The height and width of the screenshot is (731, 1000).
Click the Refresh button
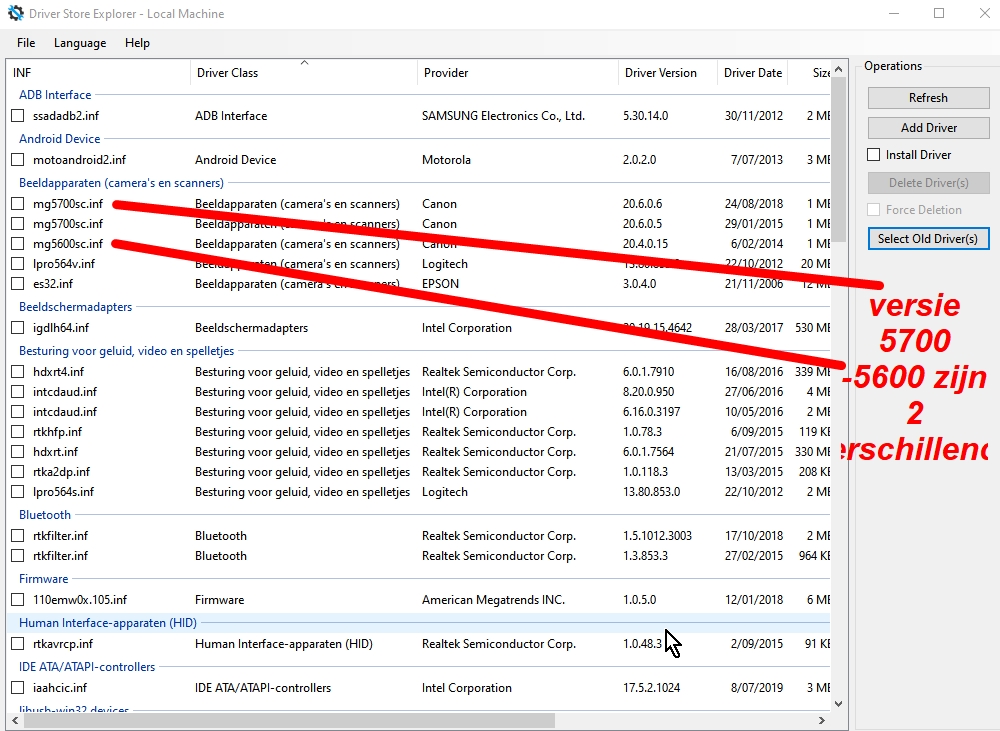(928, 98)
